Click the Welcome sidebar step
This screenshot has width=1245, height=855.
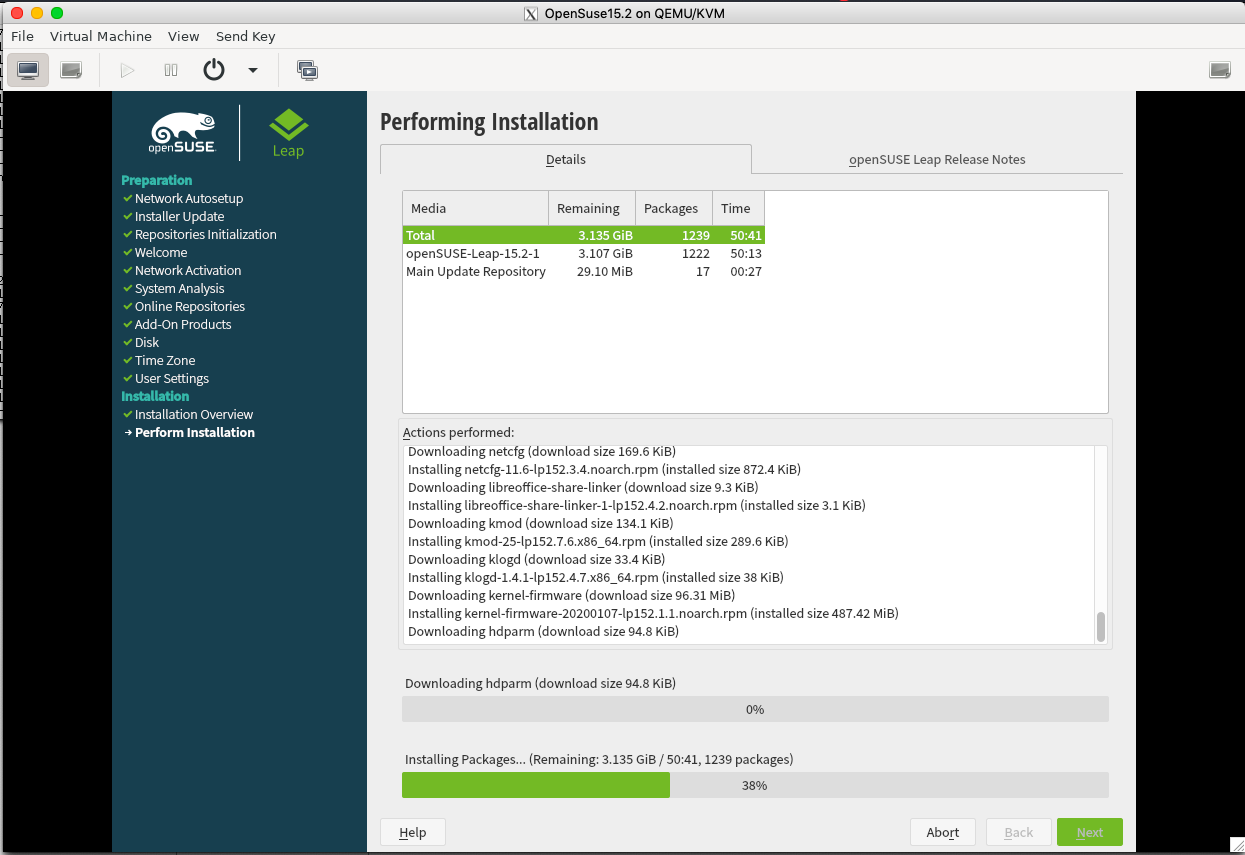[x=161, y=252]
